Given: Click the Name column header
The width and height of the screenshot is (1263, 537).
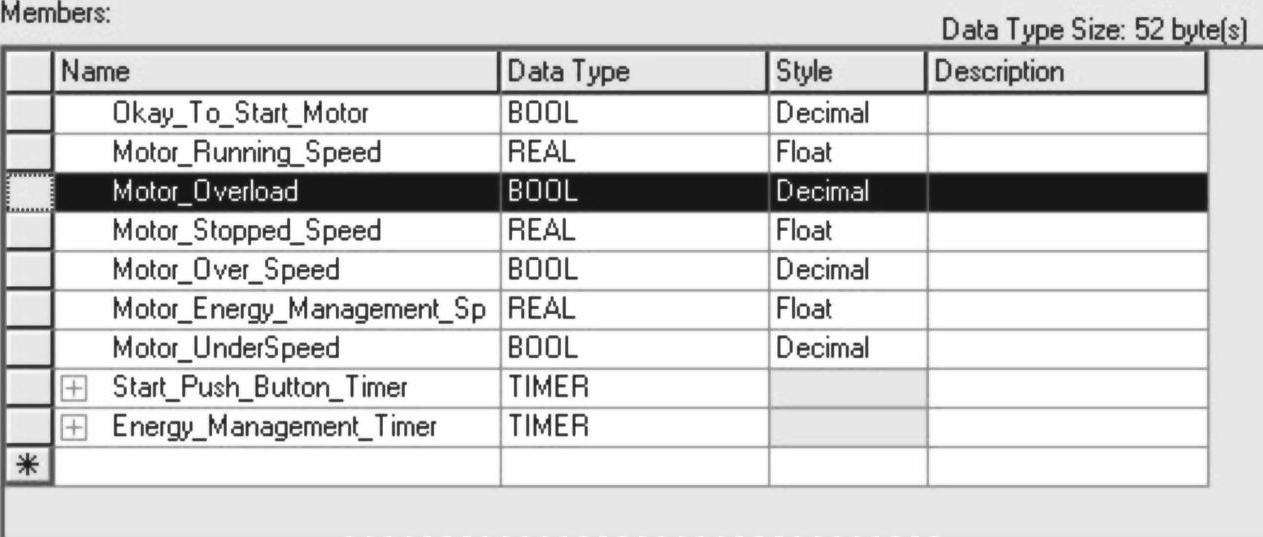Looking at the screenshot, I should click(x=276, y=72).
